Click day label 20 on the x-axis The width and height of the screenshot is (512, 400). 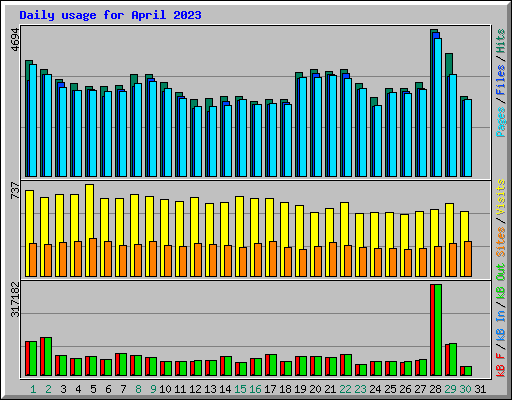tap(315, 389)
